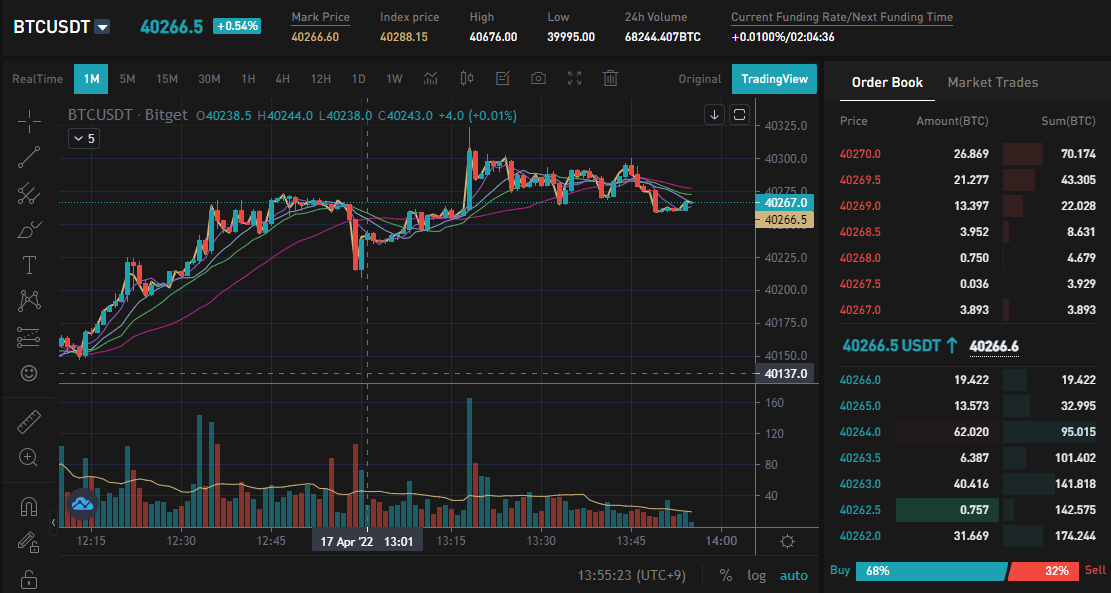This screenshot has height=593, width=1111.
Task: Click the Buy 68% ratio bar
Action: point(931,570)
